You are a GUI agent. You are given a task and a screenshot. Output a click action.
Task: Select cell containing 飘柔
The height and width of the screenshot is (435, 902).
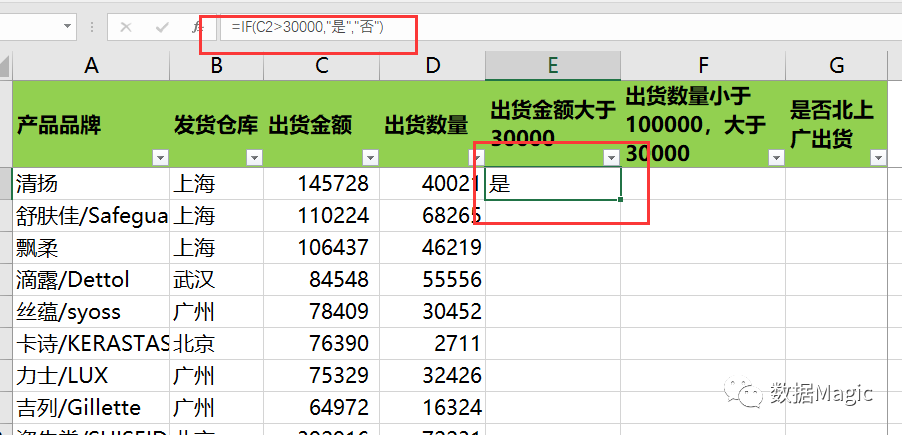(x=91, y=248)
